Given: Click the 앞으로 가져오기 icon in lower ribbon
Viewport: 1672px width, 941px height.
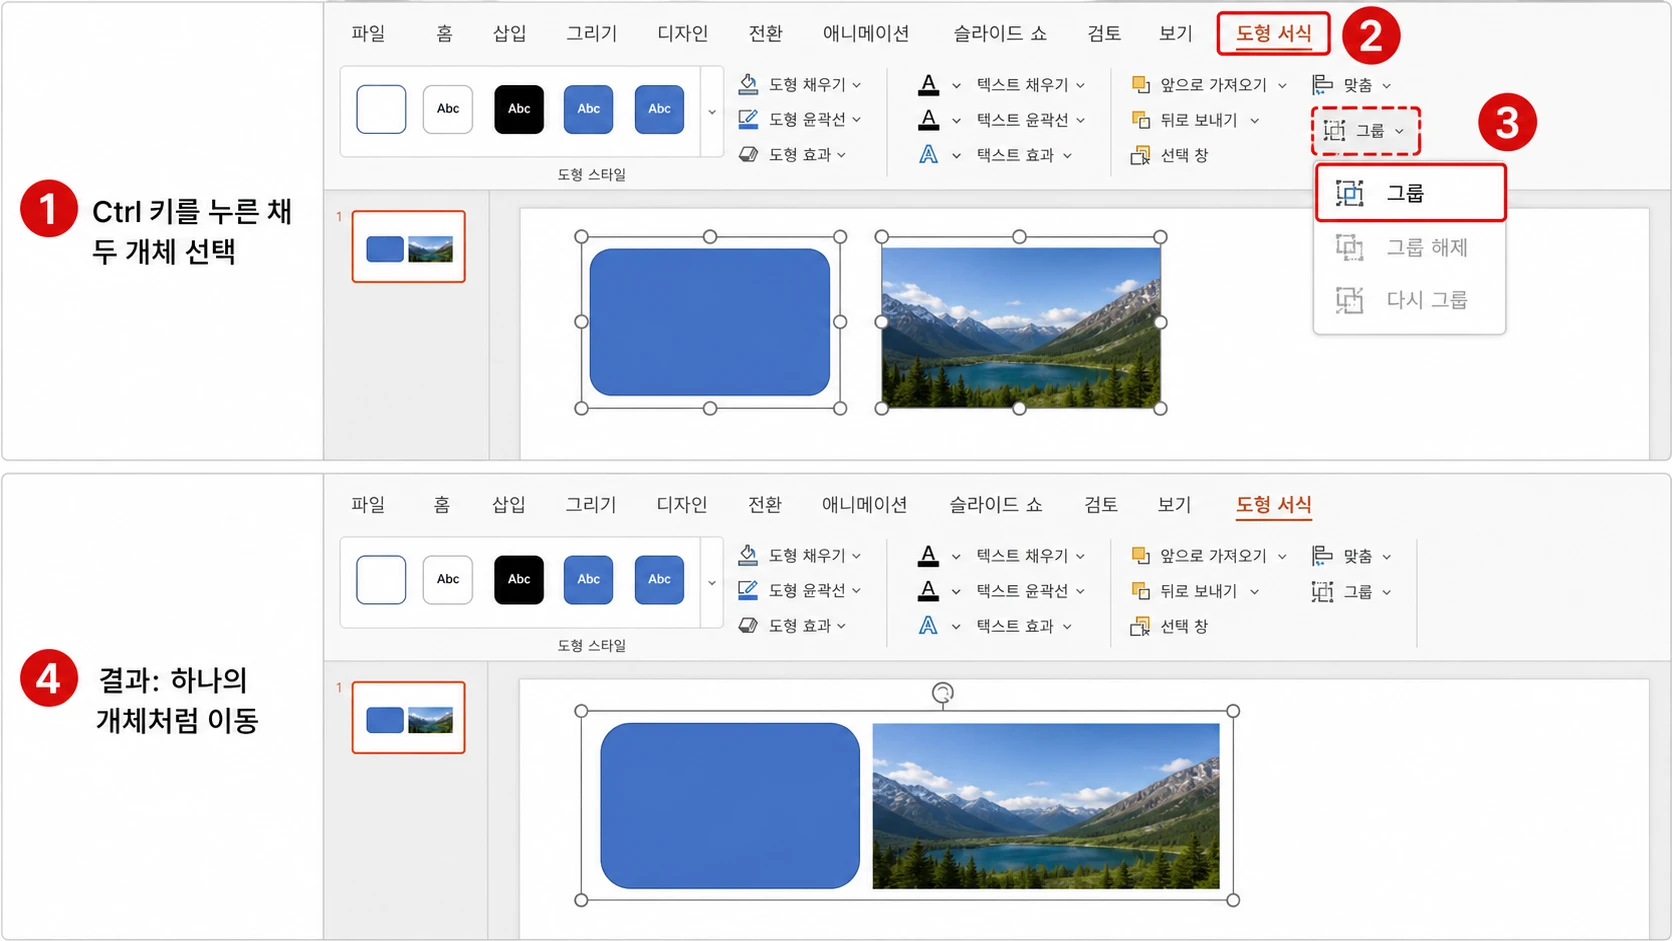Looking at the screenshot, I should [x=1140, y=556].
